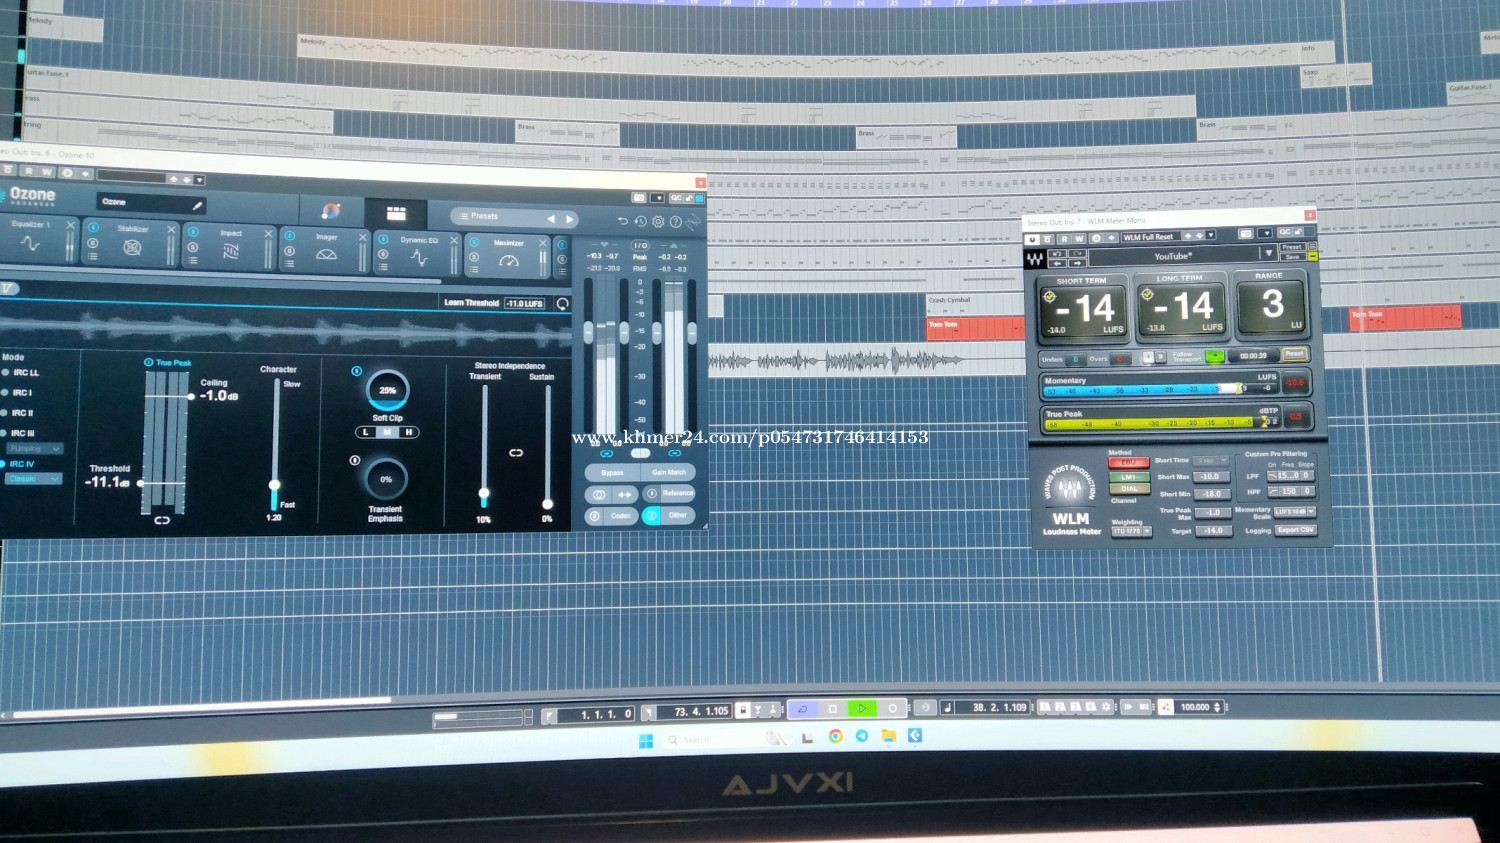Adjust the Character slider handle

click(x=274, y=486)
